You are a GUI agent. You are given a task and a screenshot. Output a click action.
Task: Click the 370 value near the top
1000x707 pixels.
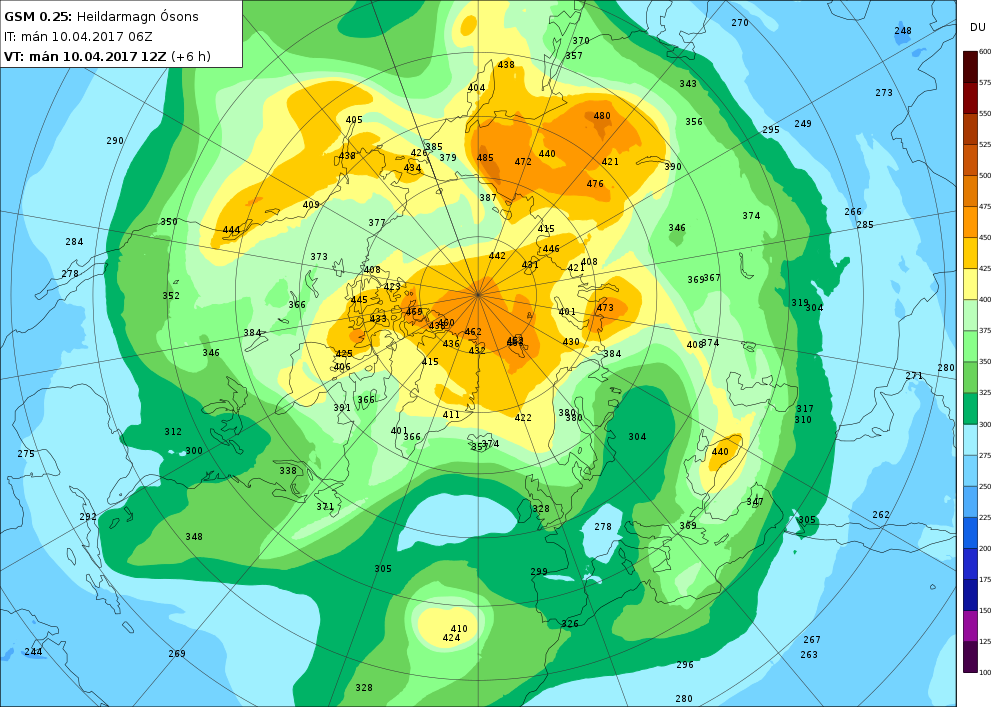pyautogui.click(x=581, y=41)
